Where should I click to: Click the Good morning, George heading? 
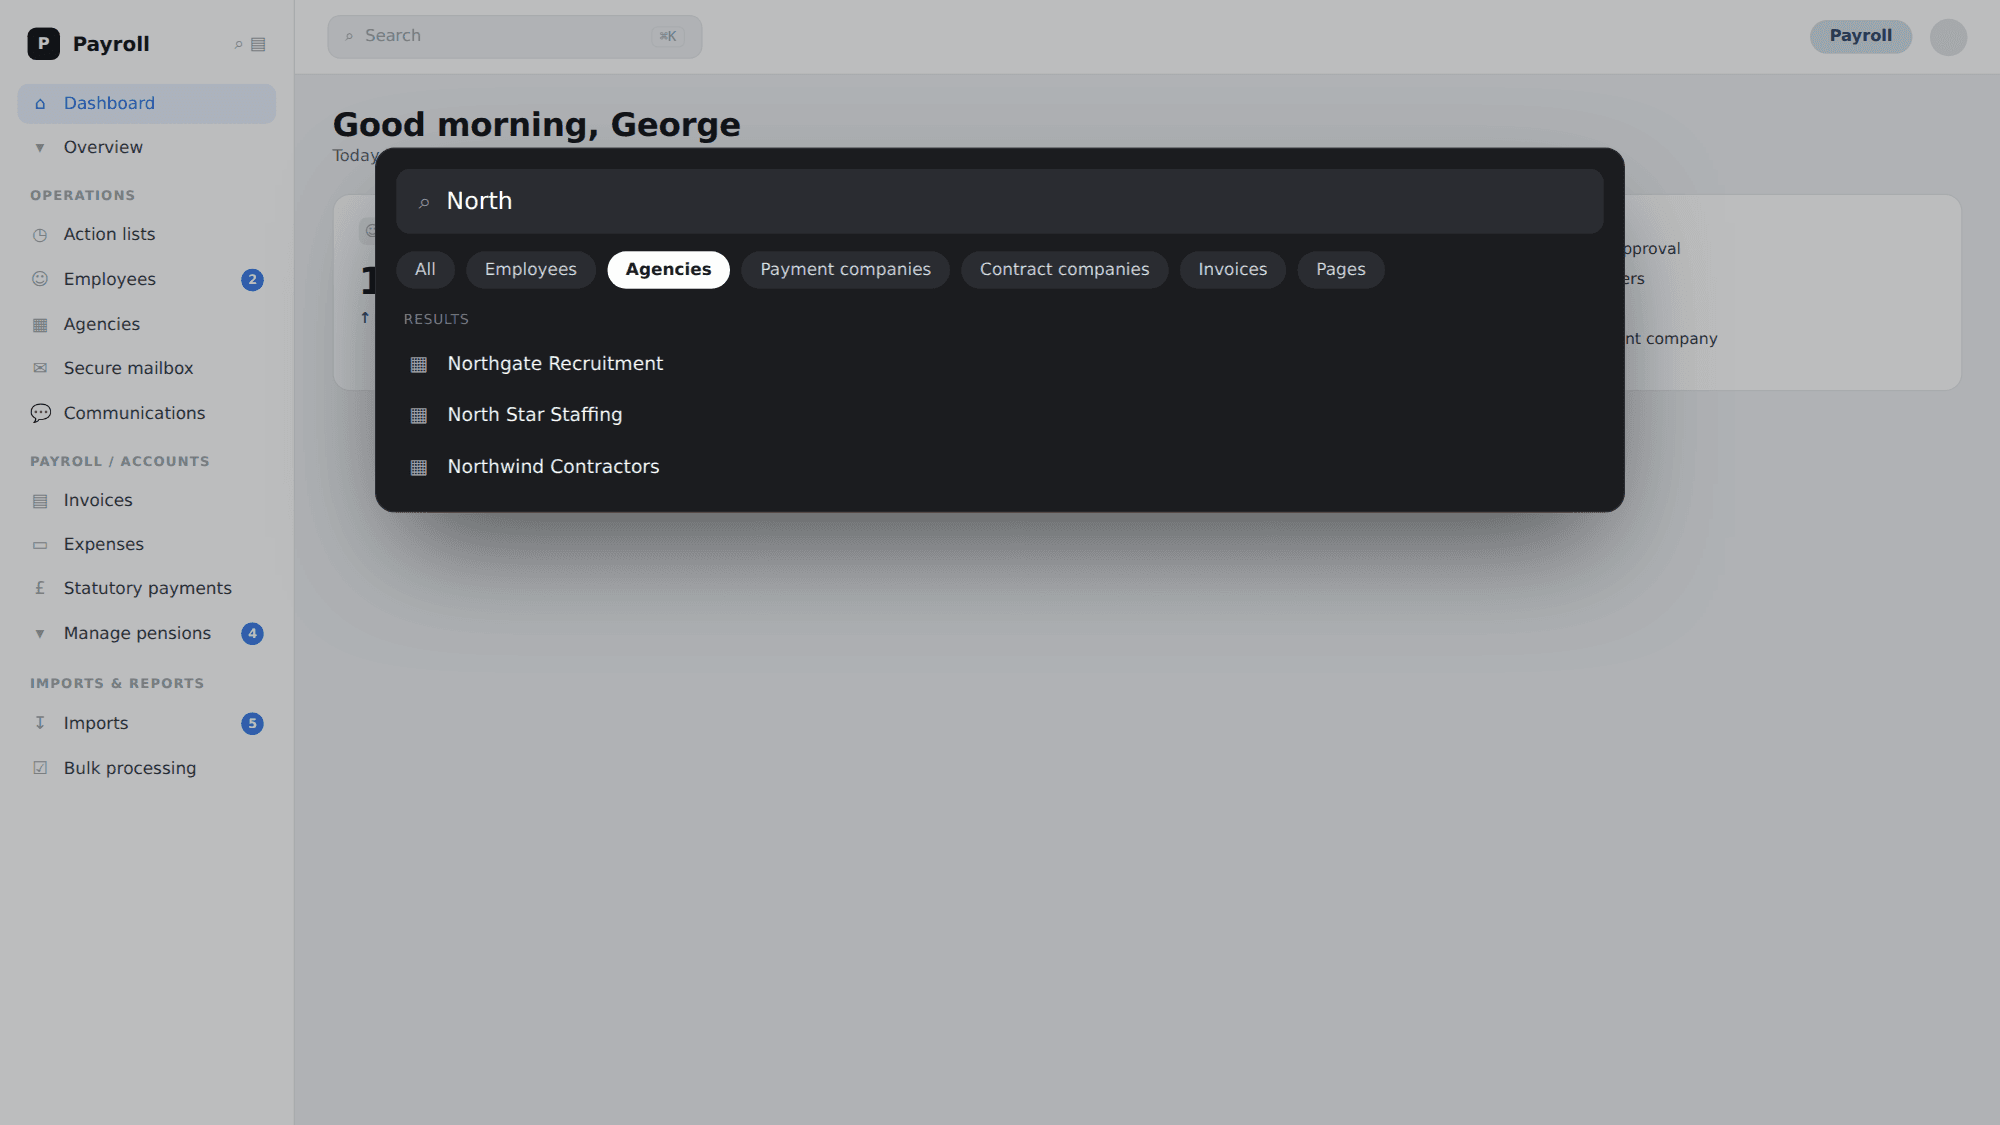(x=536, y=125)
